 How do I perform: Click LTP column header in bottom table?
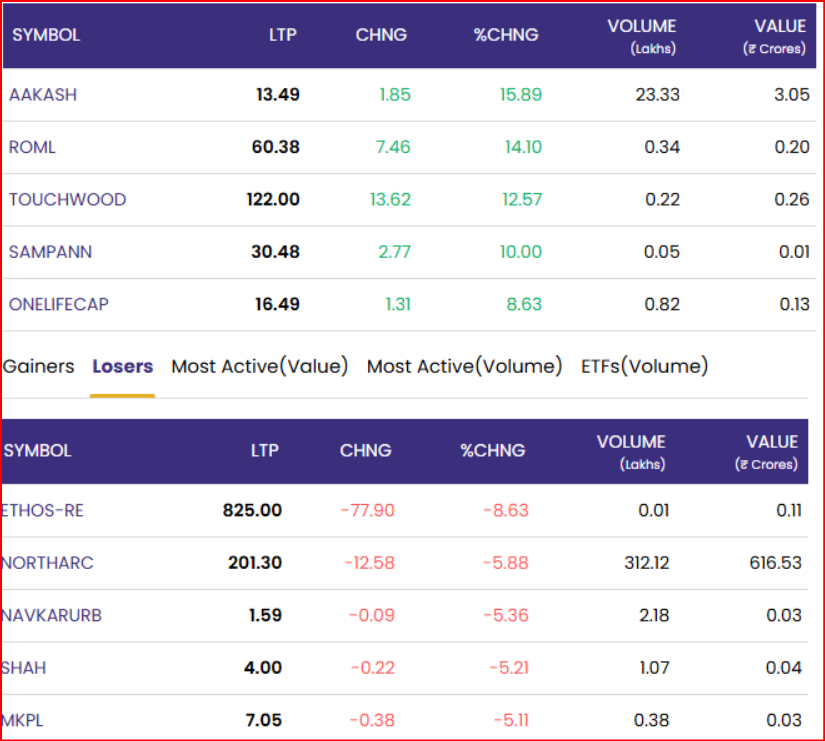pos(264,451)
